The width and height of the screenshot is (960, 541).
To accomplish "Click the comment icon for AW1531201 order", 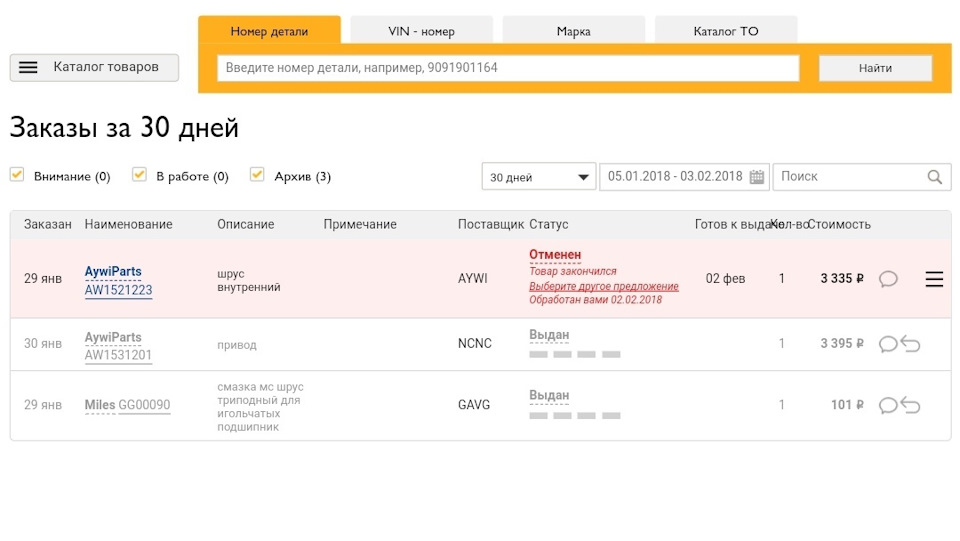I will tap(887, 344).
